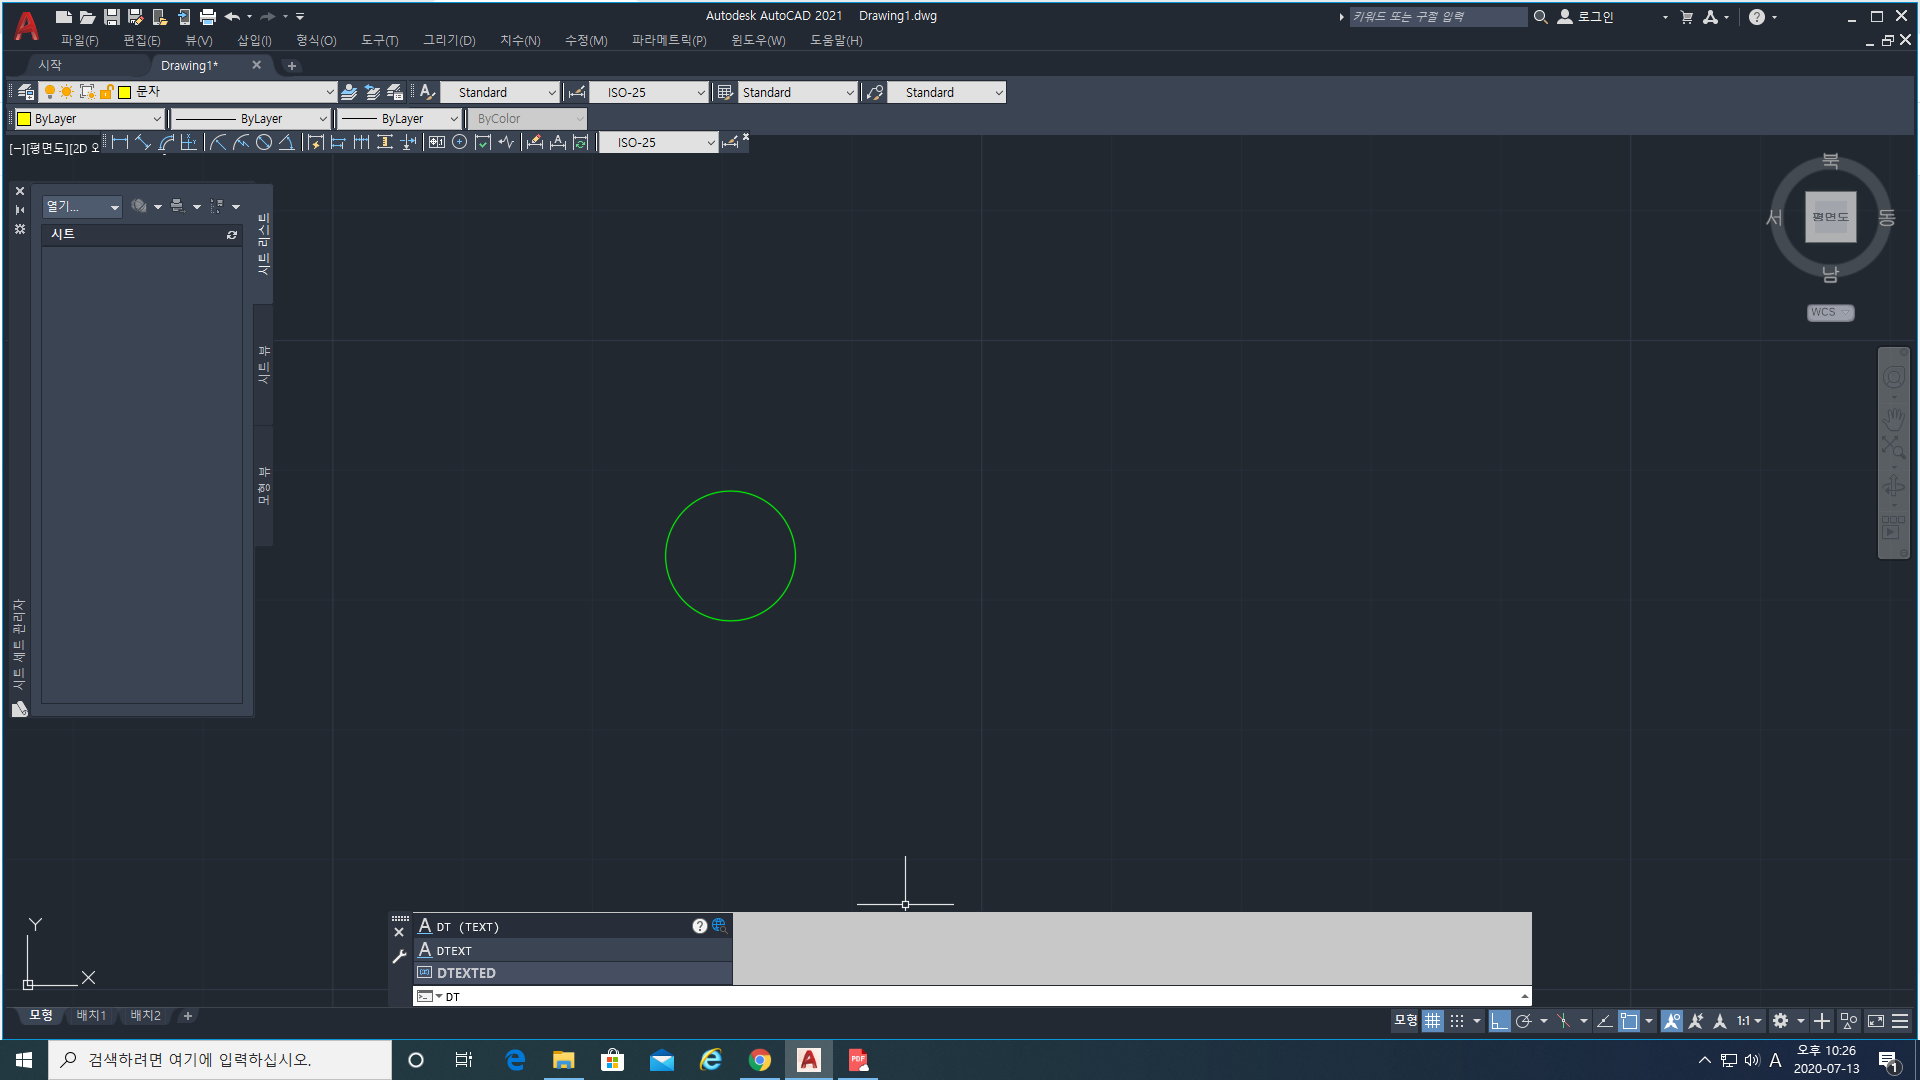This screenshot has width=1920, height=1080.
Task: Open the Plot printer icon
Action: (x=208, y=17)
